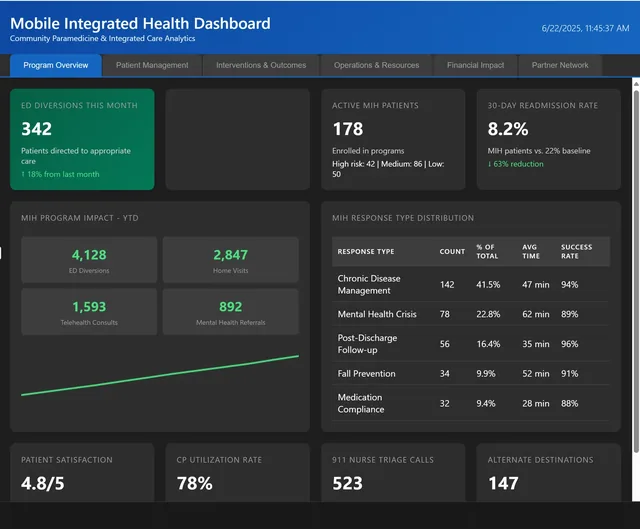640x529 pixels.
Task: Open the Patient Management tab
Action: click(152, 65)
